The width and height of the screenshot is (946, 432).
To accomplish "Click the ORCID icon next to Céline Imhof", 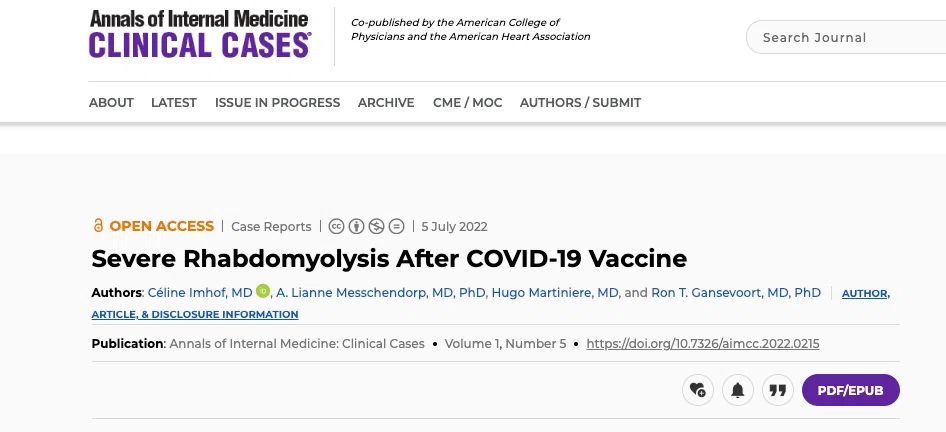I will [262, 291].
